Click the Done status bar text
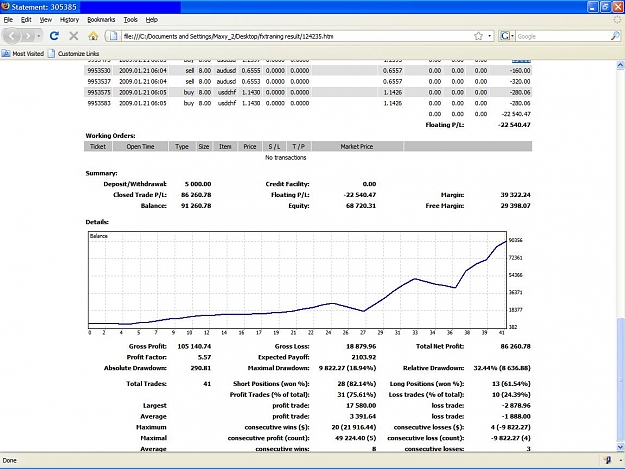This screenshot has width=625, height=469. pyautogui.click(x=10, y=460)
